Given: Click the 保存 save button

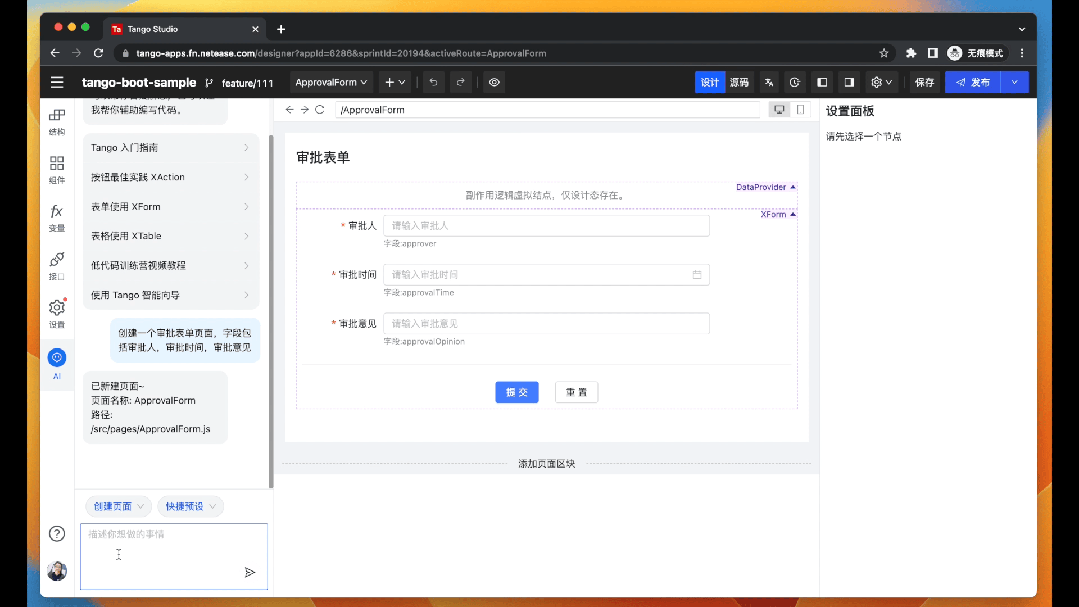Looking at the screenshot, I should pos(924,83).
